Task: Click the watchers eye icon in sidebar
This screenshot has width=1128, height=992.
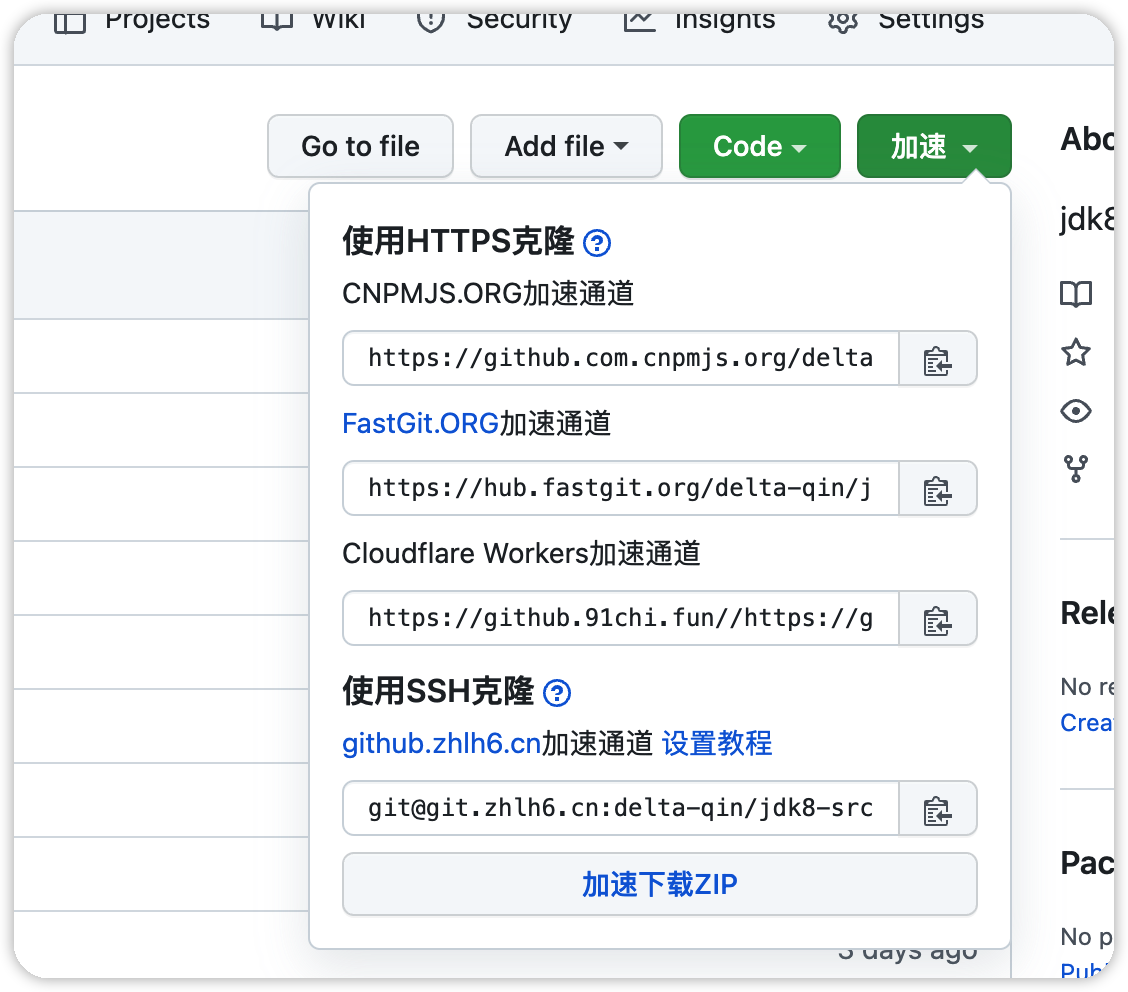Action: click(1076, 411)
